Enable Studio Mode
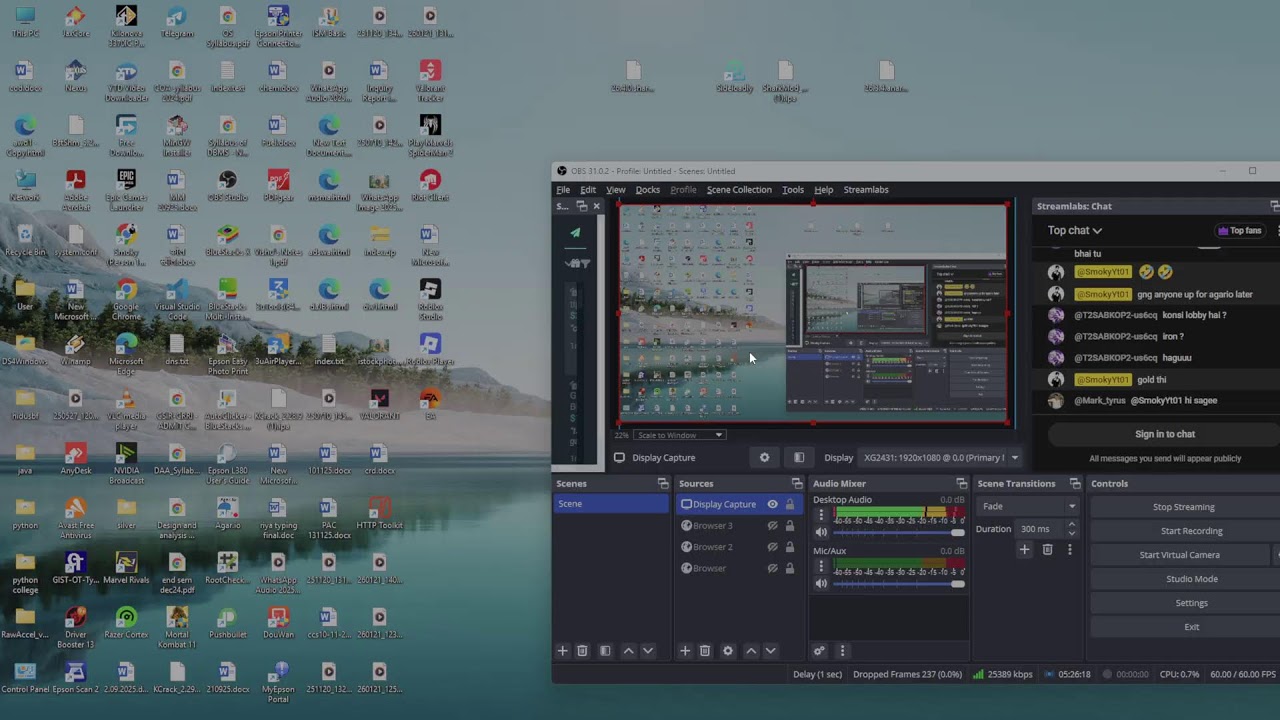 coord(1183,579)
